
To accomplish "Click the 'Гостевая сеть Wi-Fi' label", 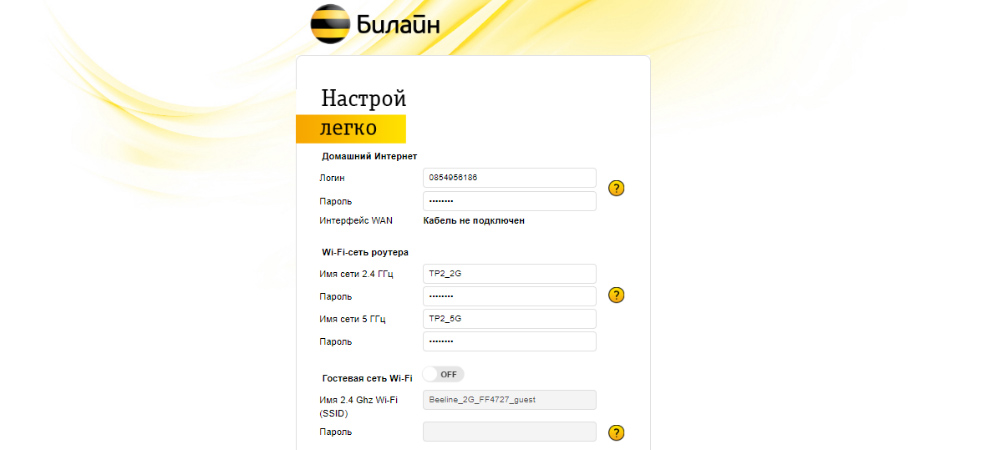I will tap(367, 378).
